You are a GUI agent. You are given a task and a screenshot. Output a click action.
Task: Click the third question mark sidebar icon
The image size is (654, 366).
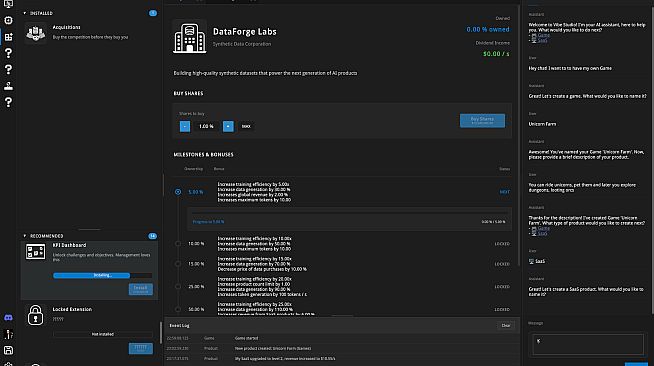pyautogui.click(x=8, y=102)
